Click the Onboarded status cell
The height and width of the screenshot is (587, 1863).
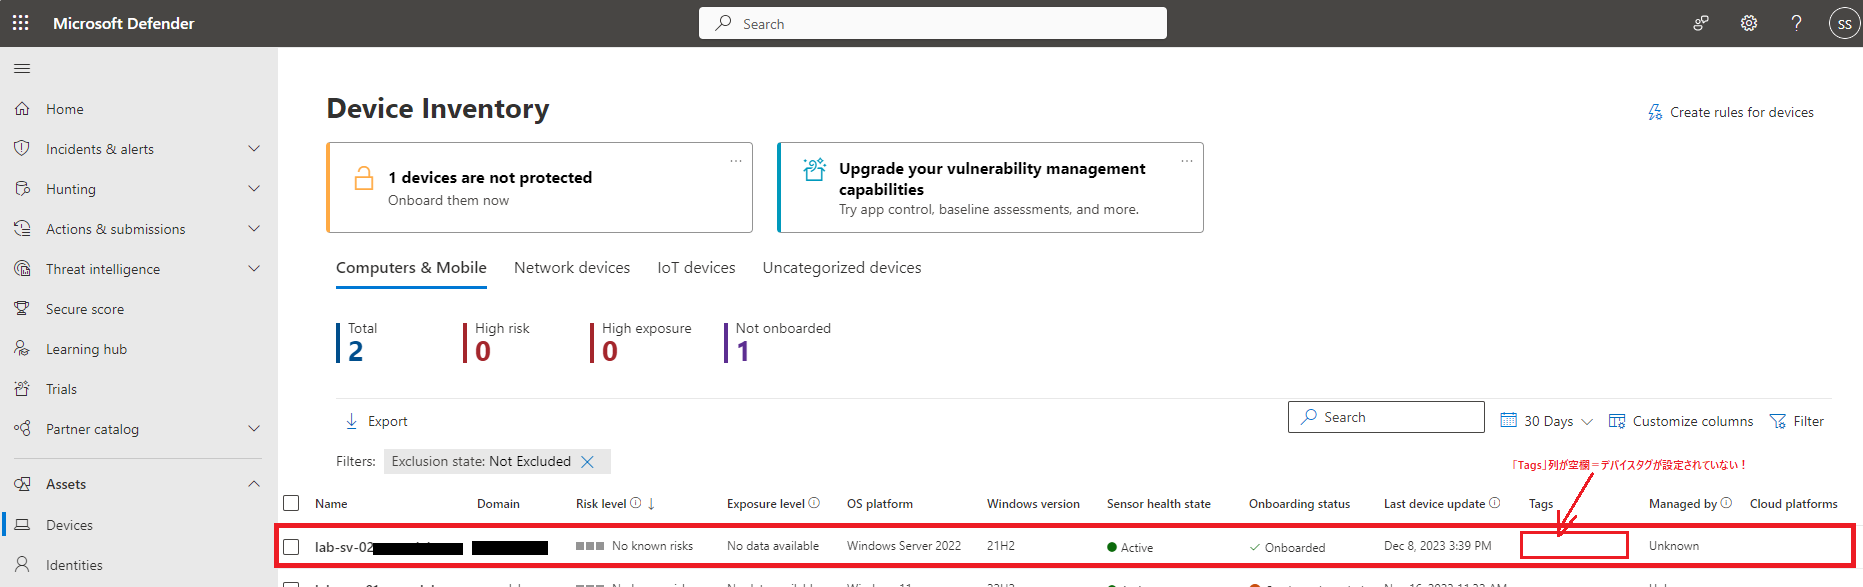click(1287, 547)
